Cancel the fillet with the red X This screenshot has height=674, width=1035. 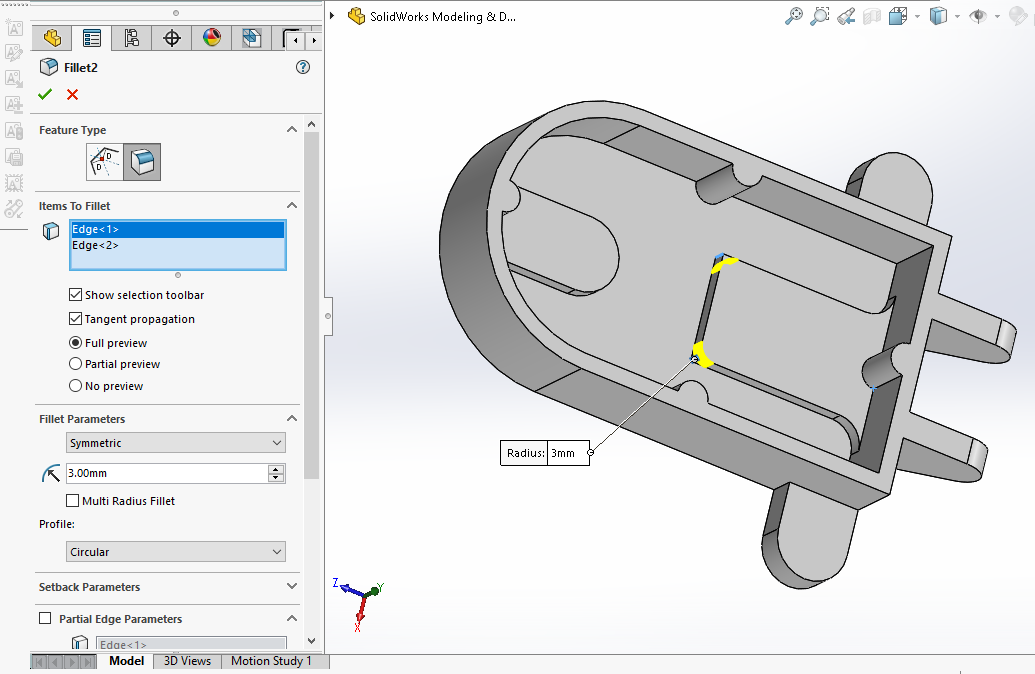pyautogui.click(x=72, y=94)
